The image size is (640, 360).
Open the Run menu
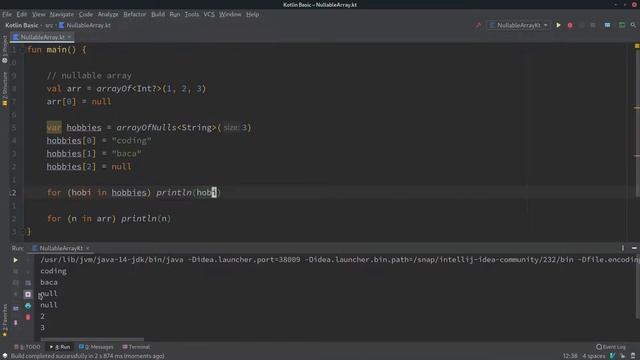click(x=175, y=14)
